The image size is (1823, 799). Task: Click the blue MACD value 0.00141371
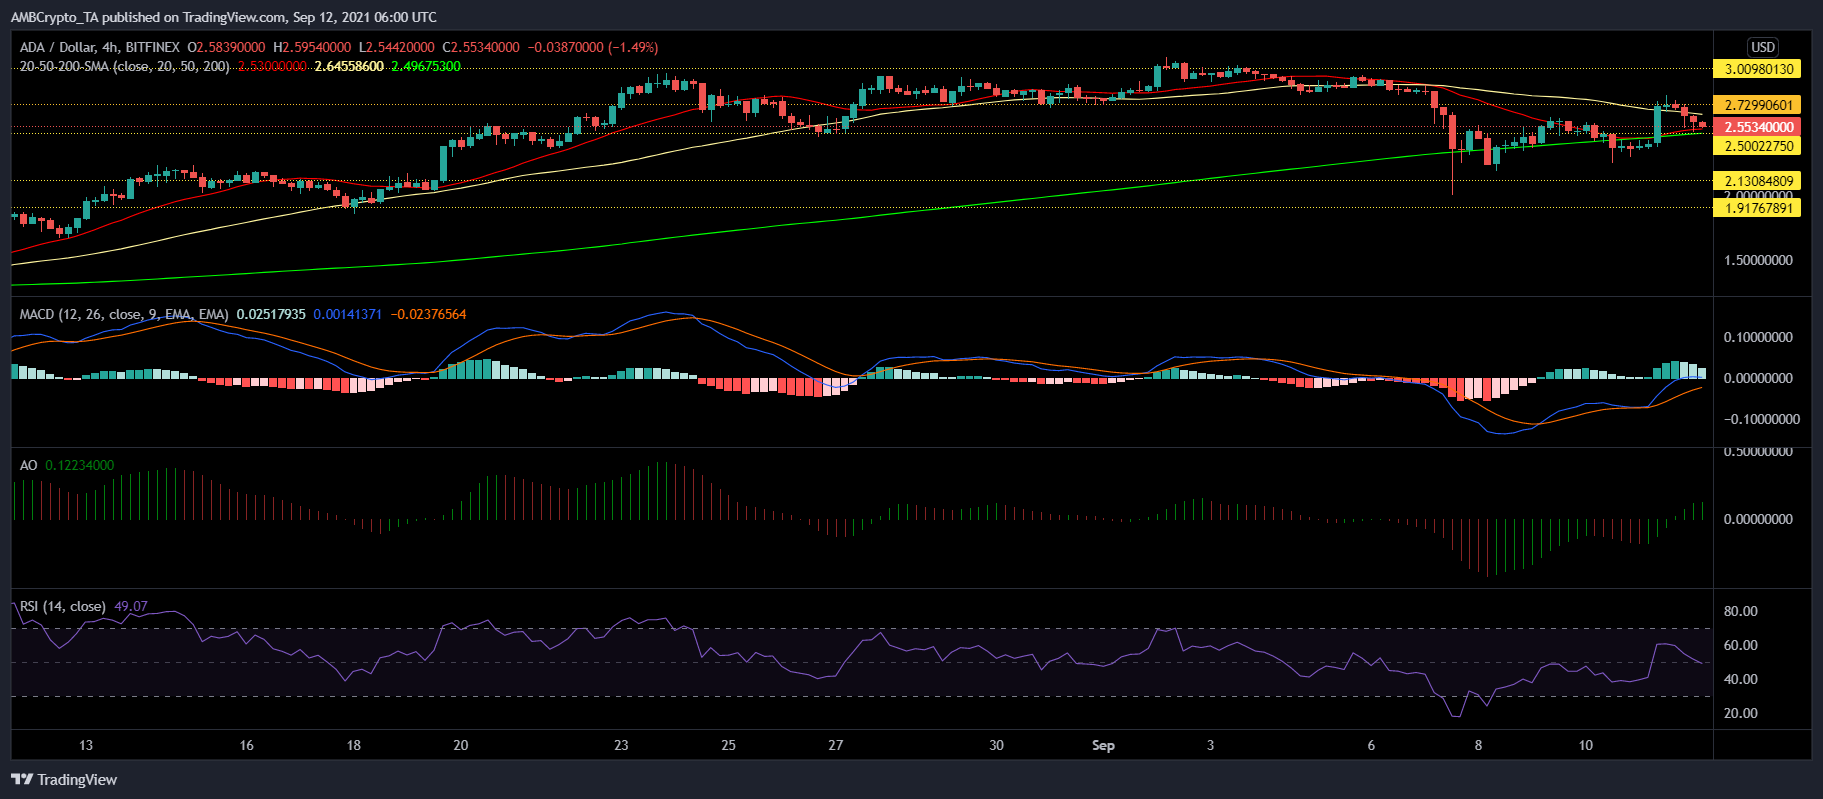(x=347, y=314)
